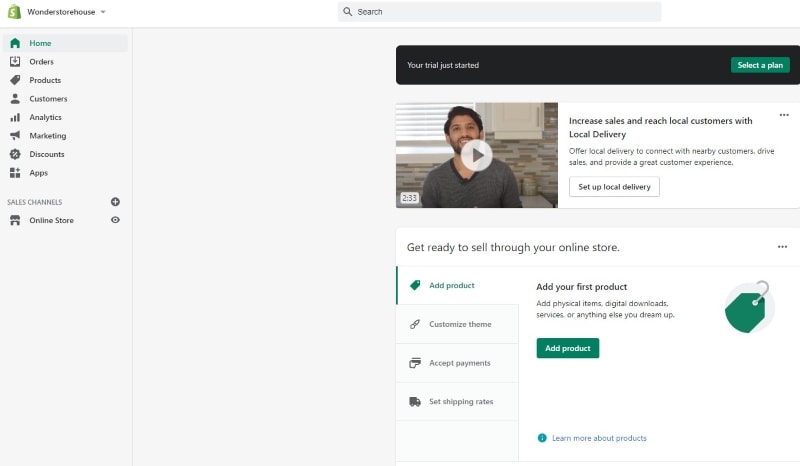Click the Select a plan button
800x466 pixels.
coord(760,65)
